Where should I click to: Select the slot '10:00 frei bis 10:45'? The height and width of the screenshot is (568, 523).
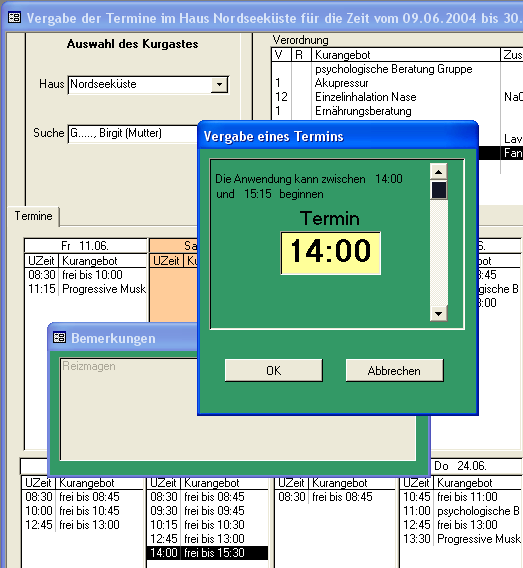coord(83,511)
